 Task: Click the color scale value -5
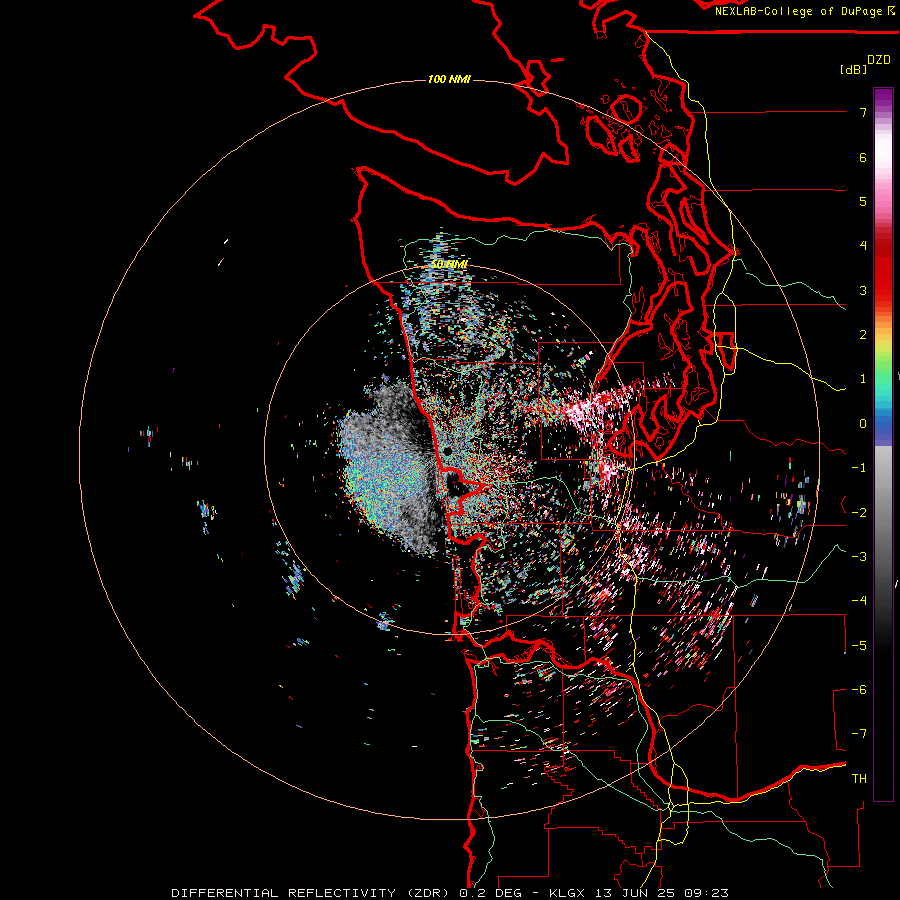click(x=859, y=646)
